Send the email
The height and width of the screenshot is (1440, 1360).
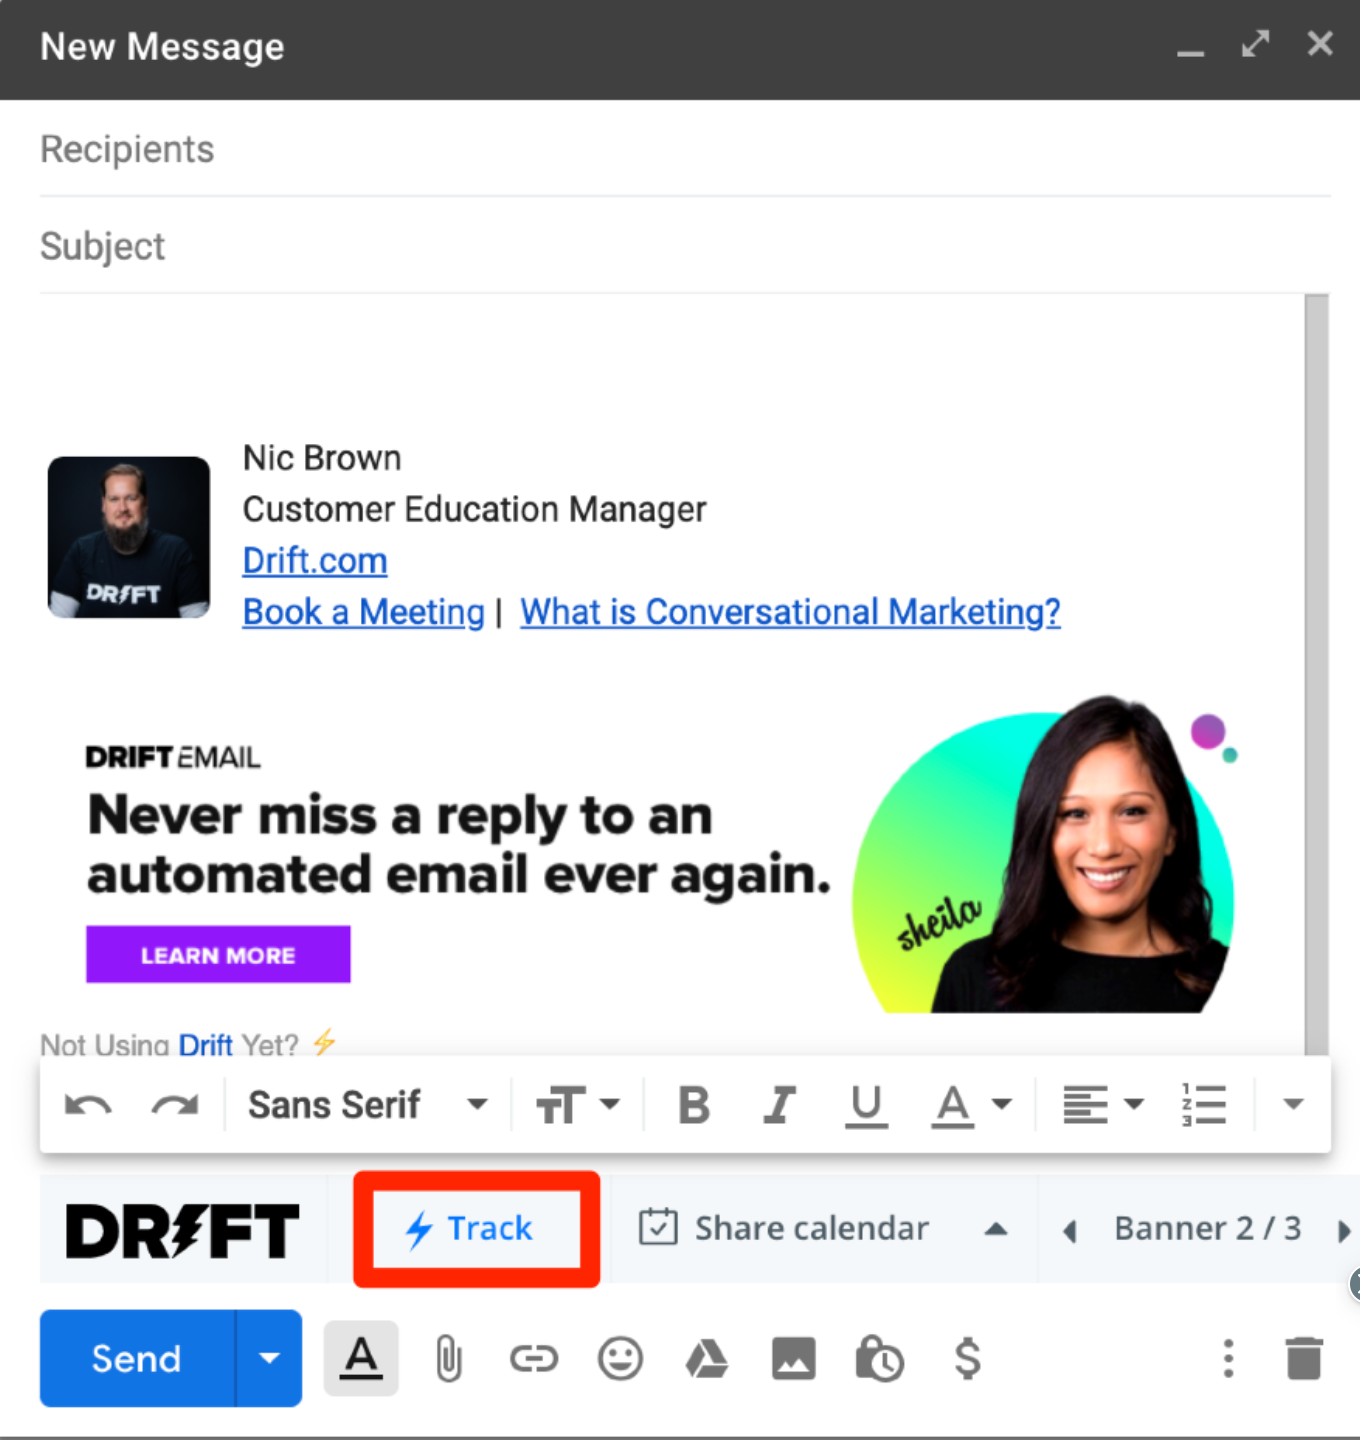point(137,1358)
